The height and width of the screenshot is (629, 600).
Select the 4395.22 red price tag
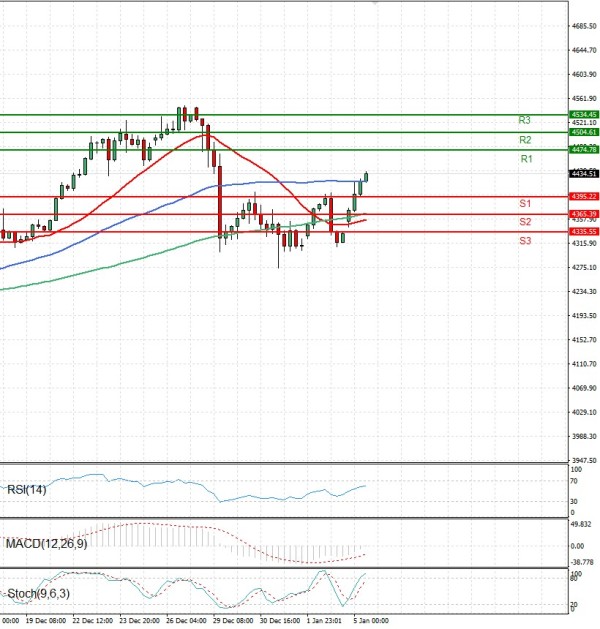click(584, 196)
